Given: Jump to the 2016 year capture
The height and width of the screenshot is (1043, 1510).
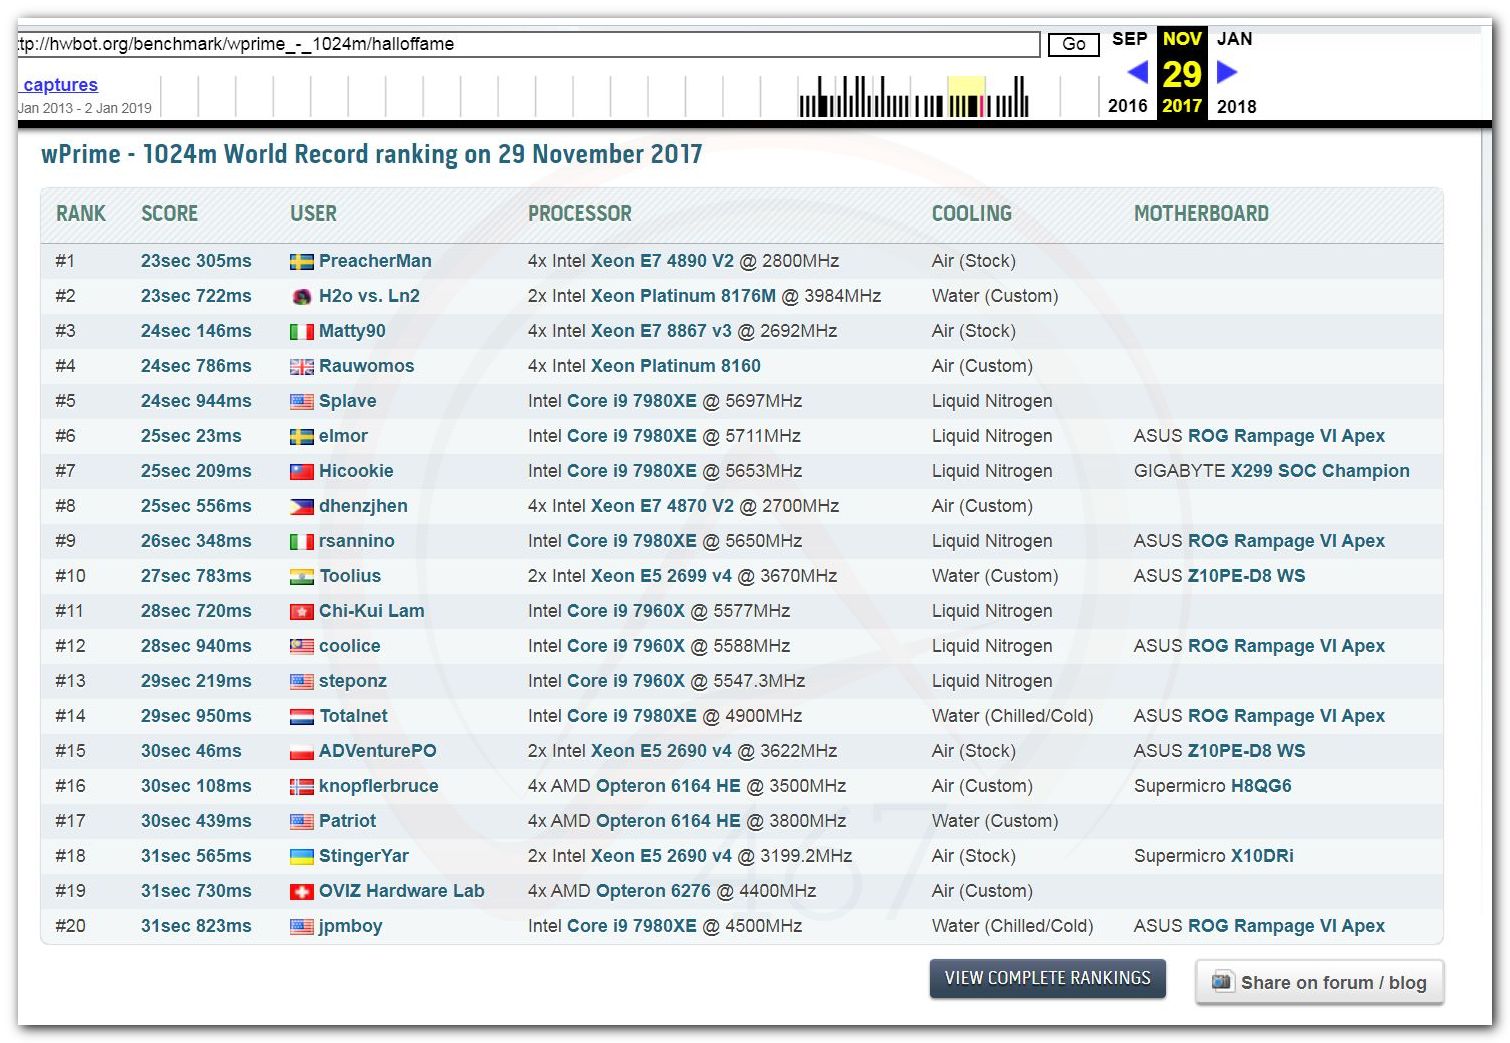Looking at the screenshot, I should point(1127,106).
